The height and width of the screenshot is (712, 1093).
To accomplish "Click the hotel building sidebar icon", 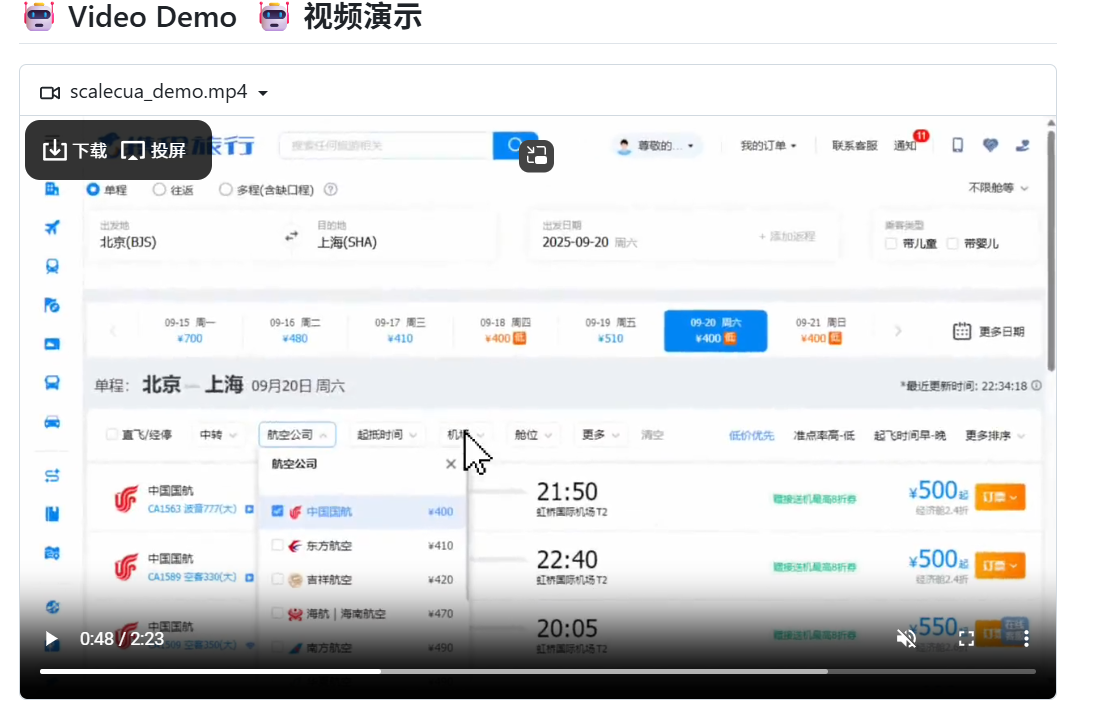I will (x=52, y=190).
